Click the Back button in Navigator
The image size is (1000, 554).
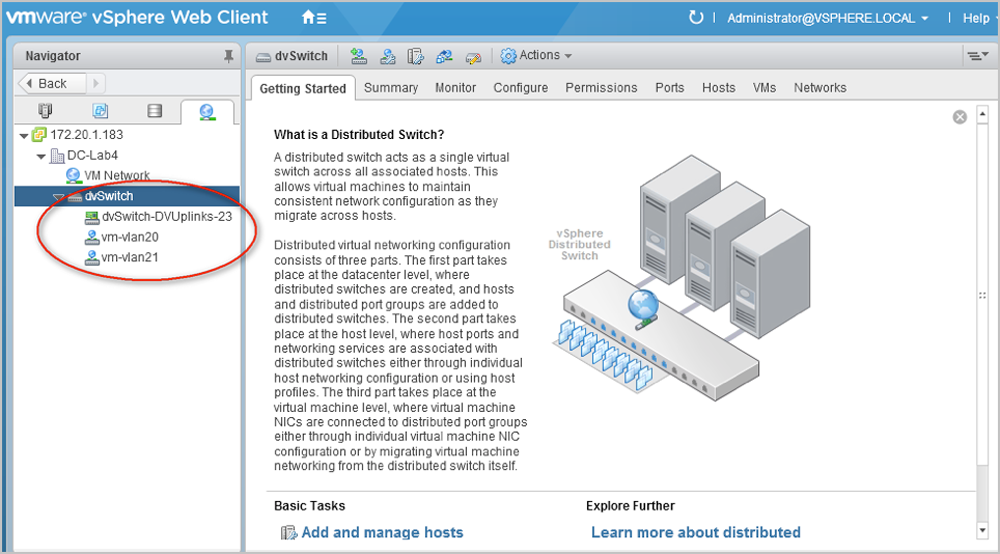[x=52, y=84]
